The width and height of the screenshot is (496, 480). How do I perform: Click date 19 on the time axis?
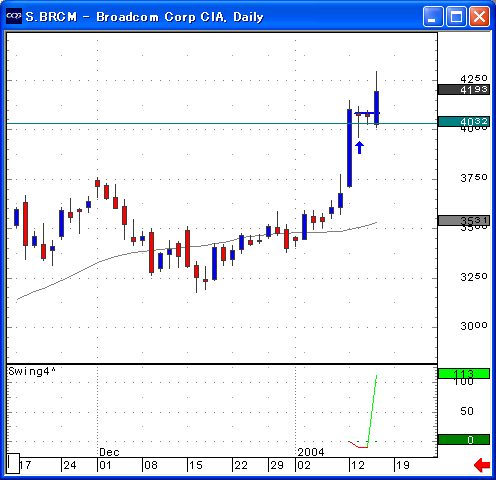point(403,465)
